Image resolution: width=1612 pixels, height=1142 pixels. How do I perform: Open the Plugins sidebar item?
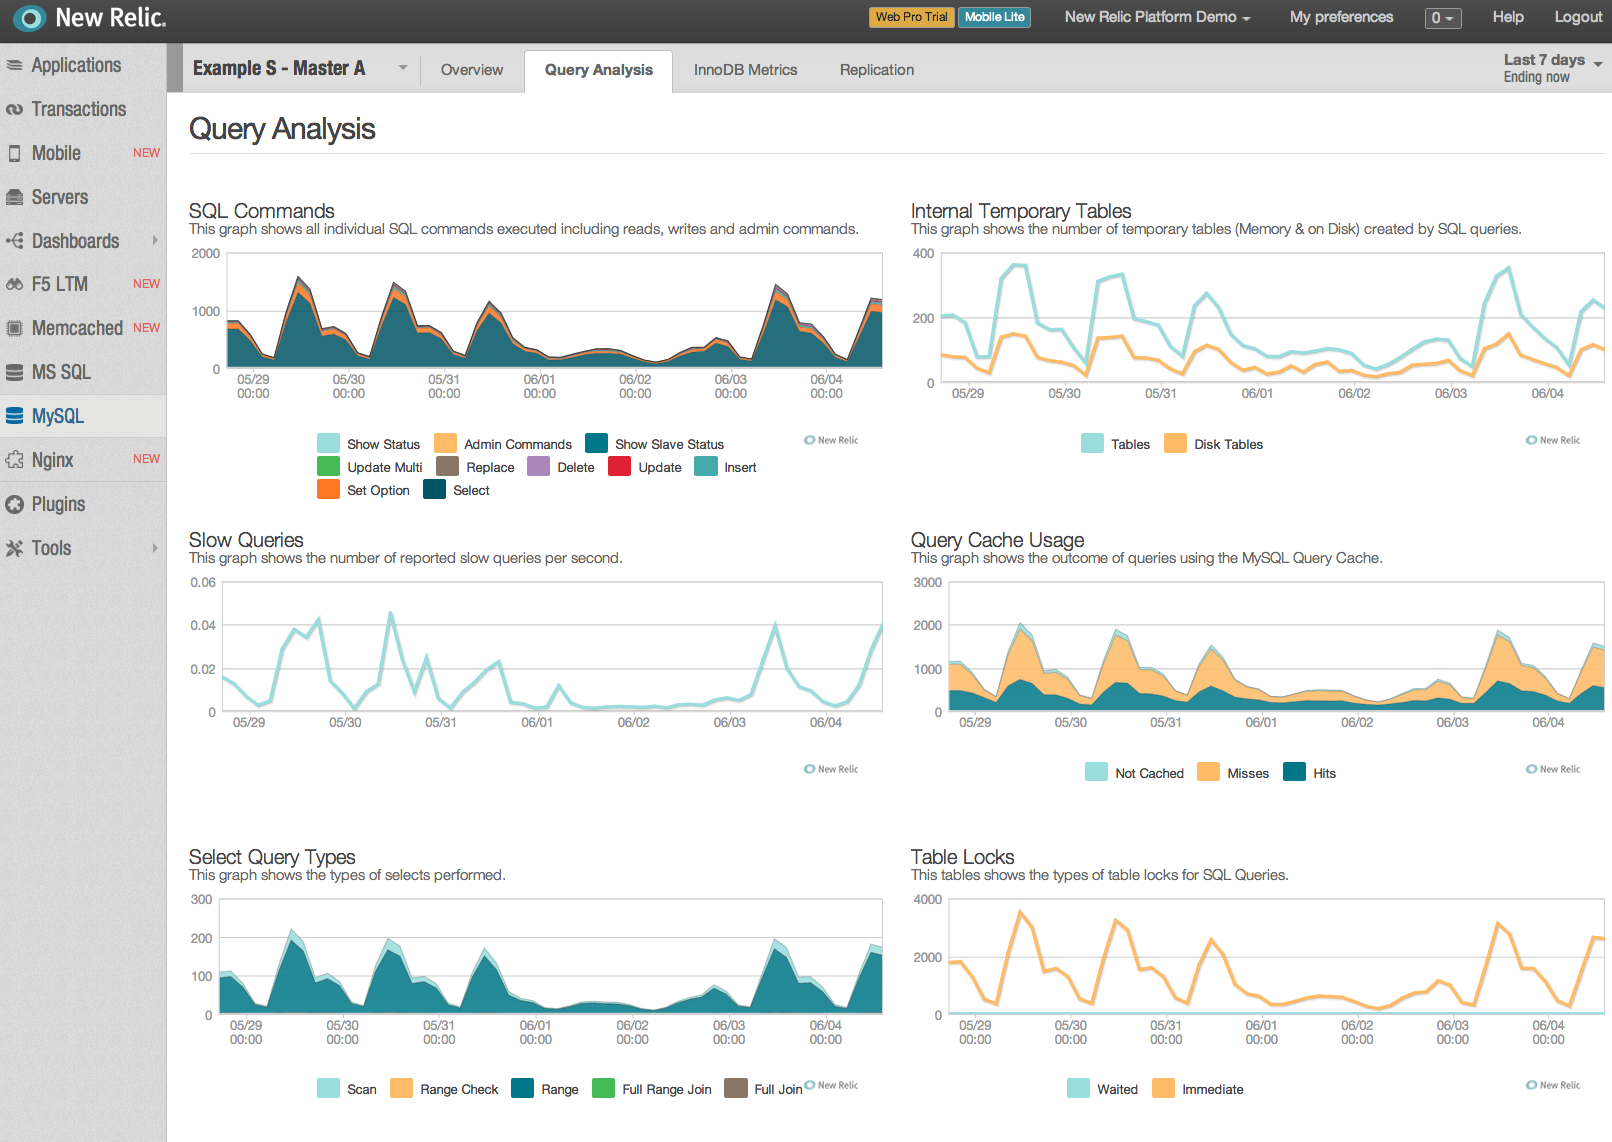click(83, 504)
